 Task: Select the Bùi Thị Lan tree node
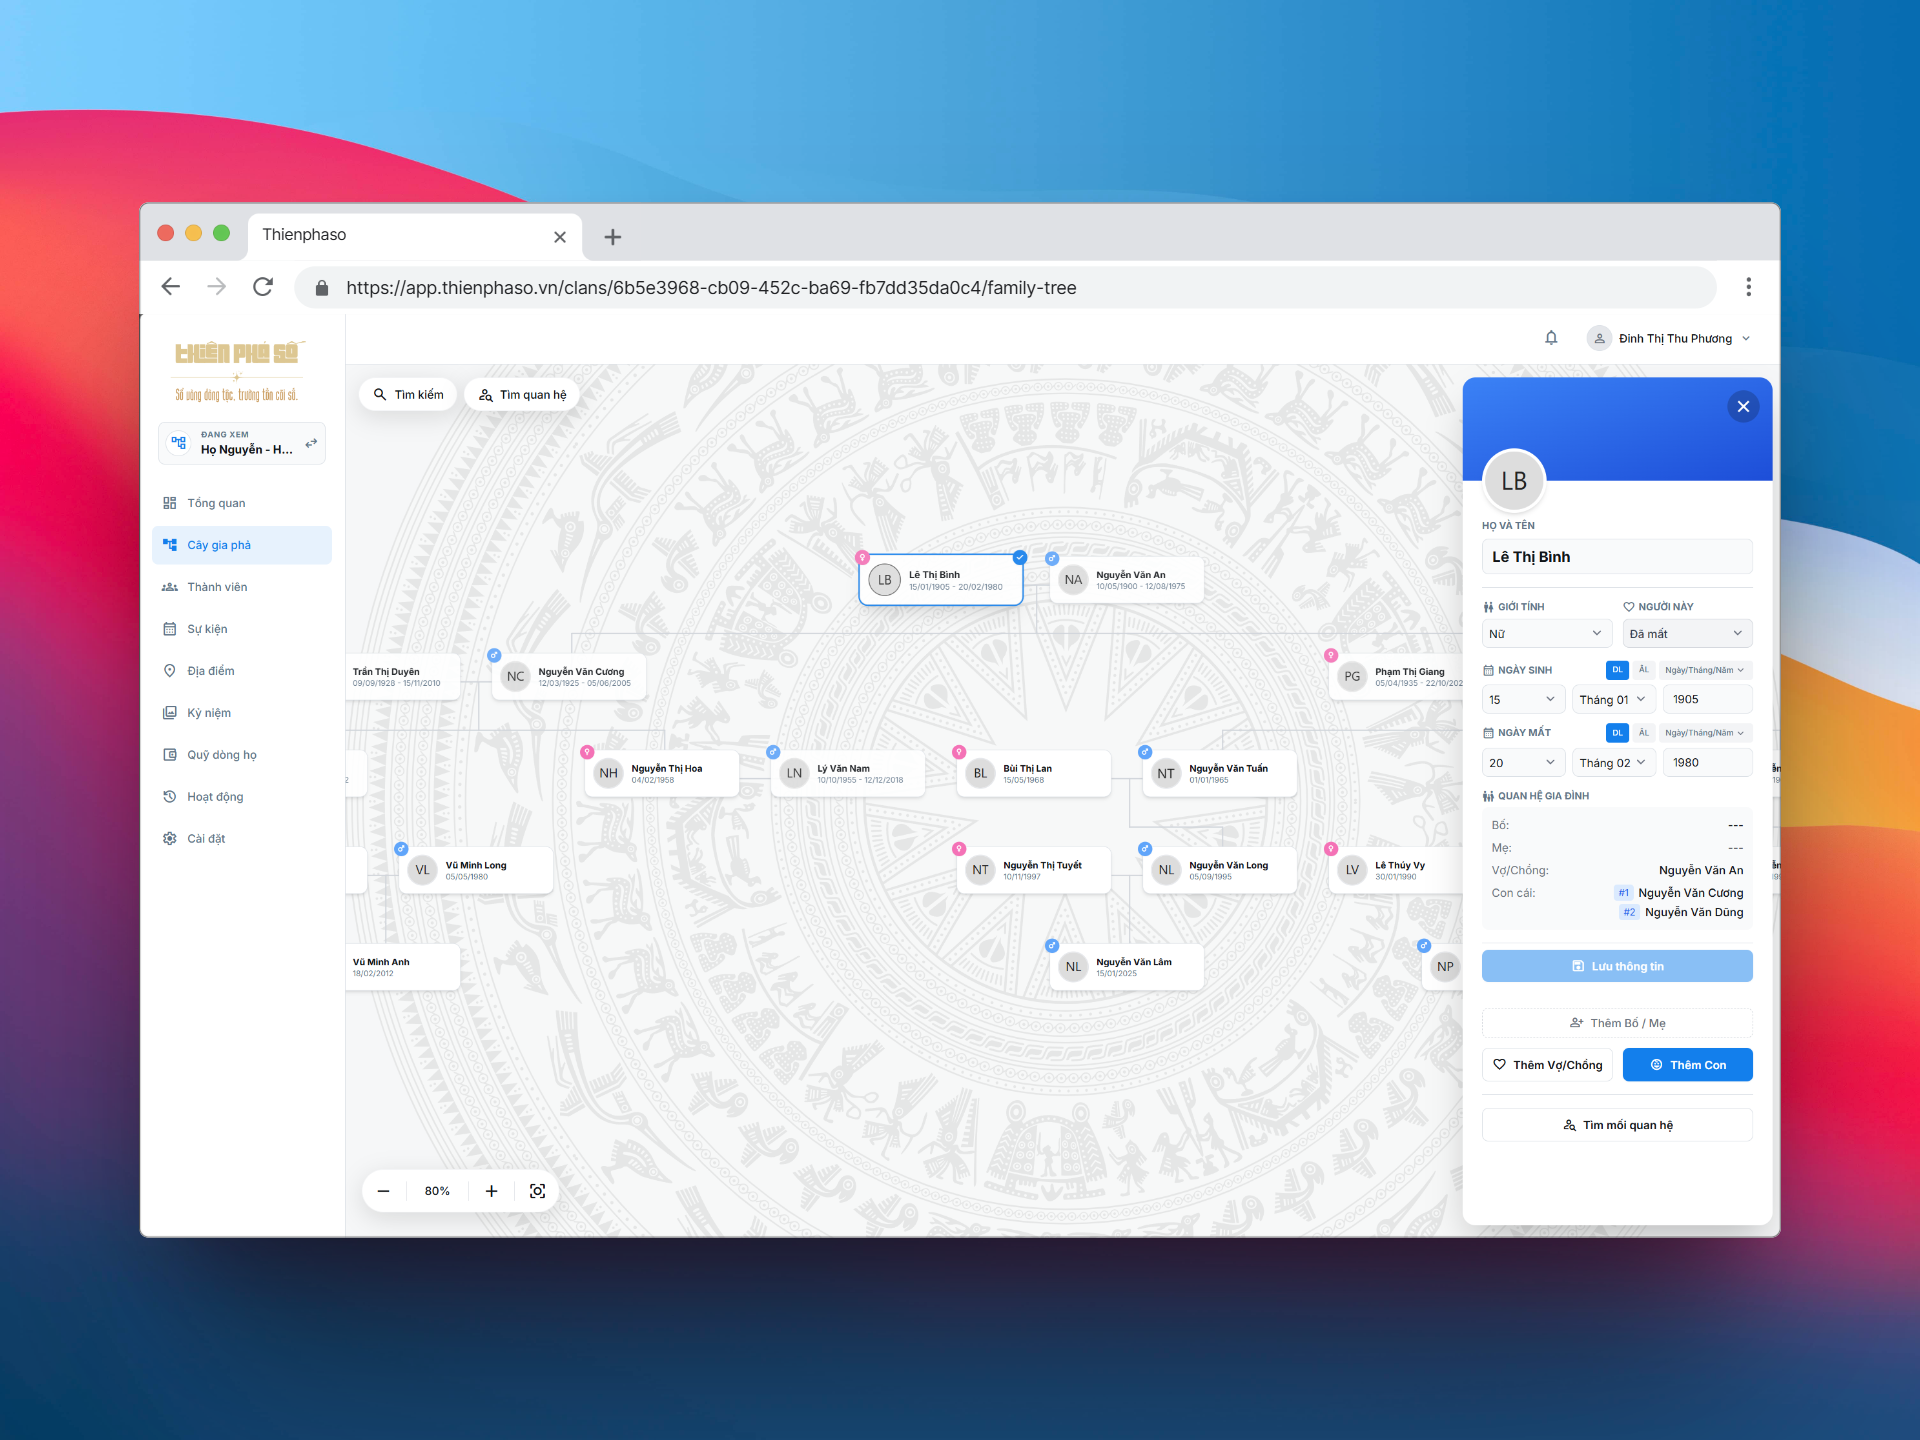pyautogui.click(x=1035, y=773)
